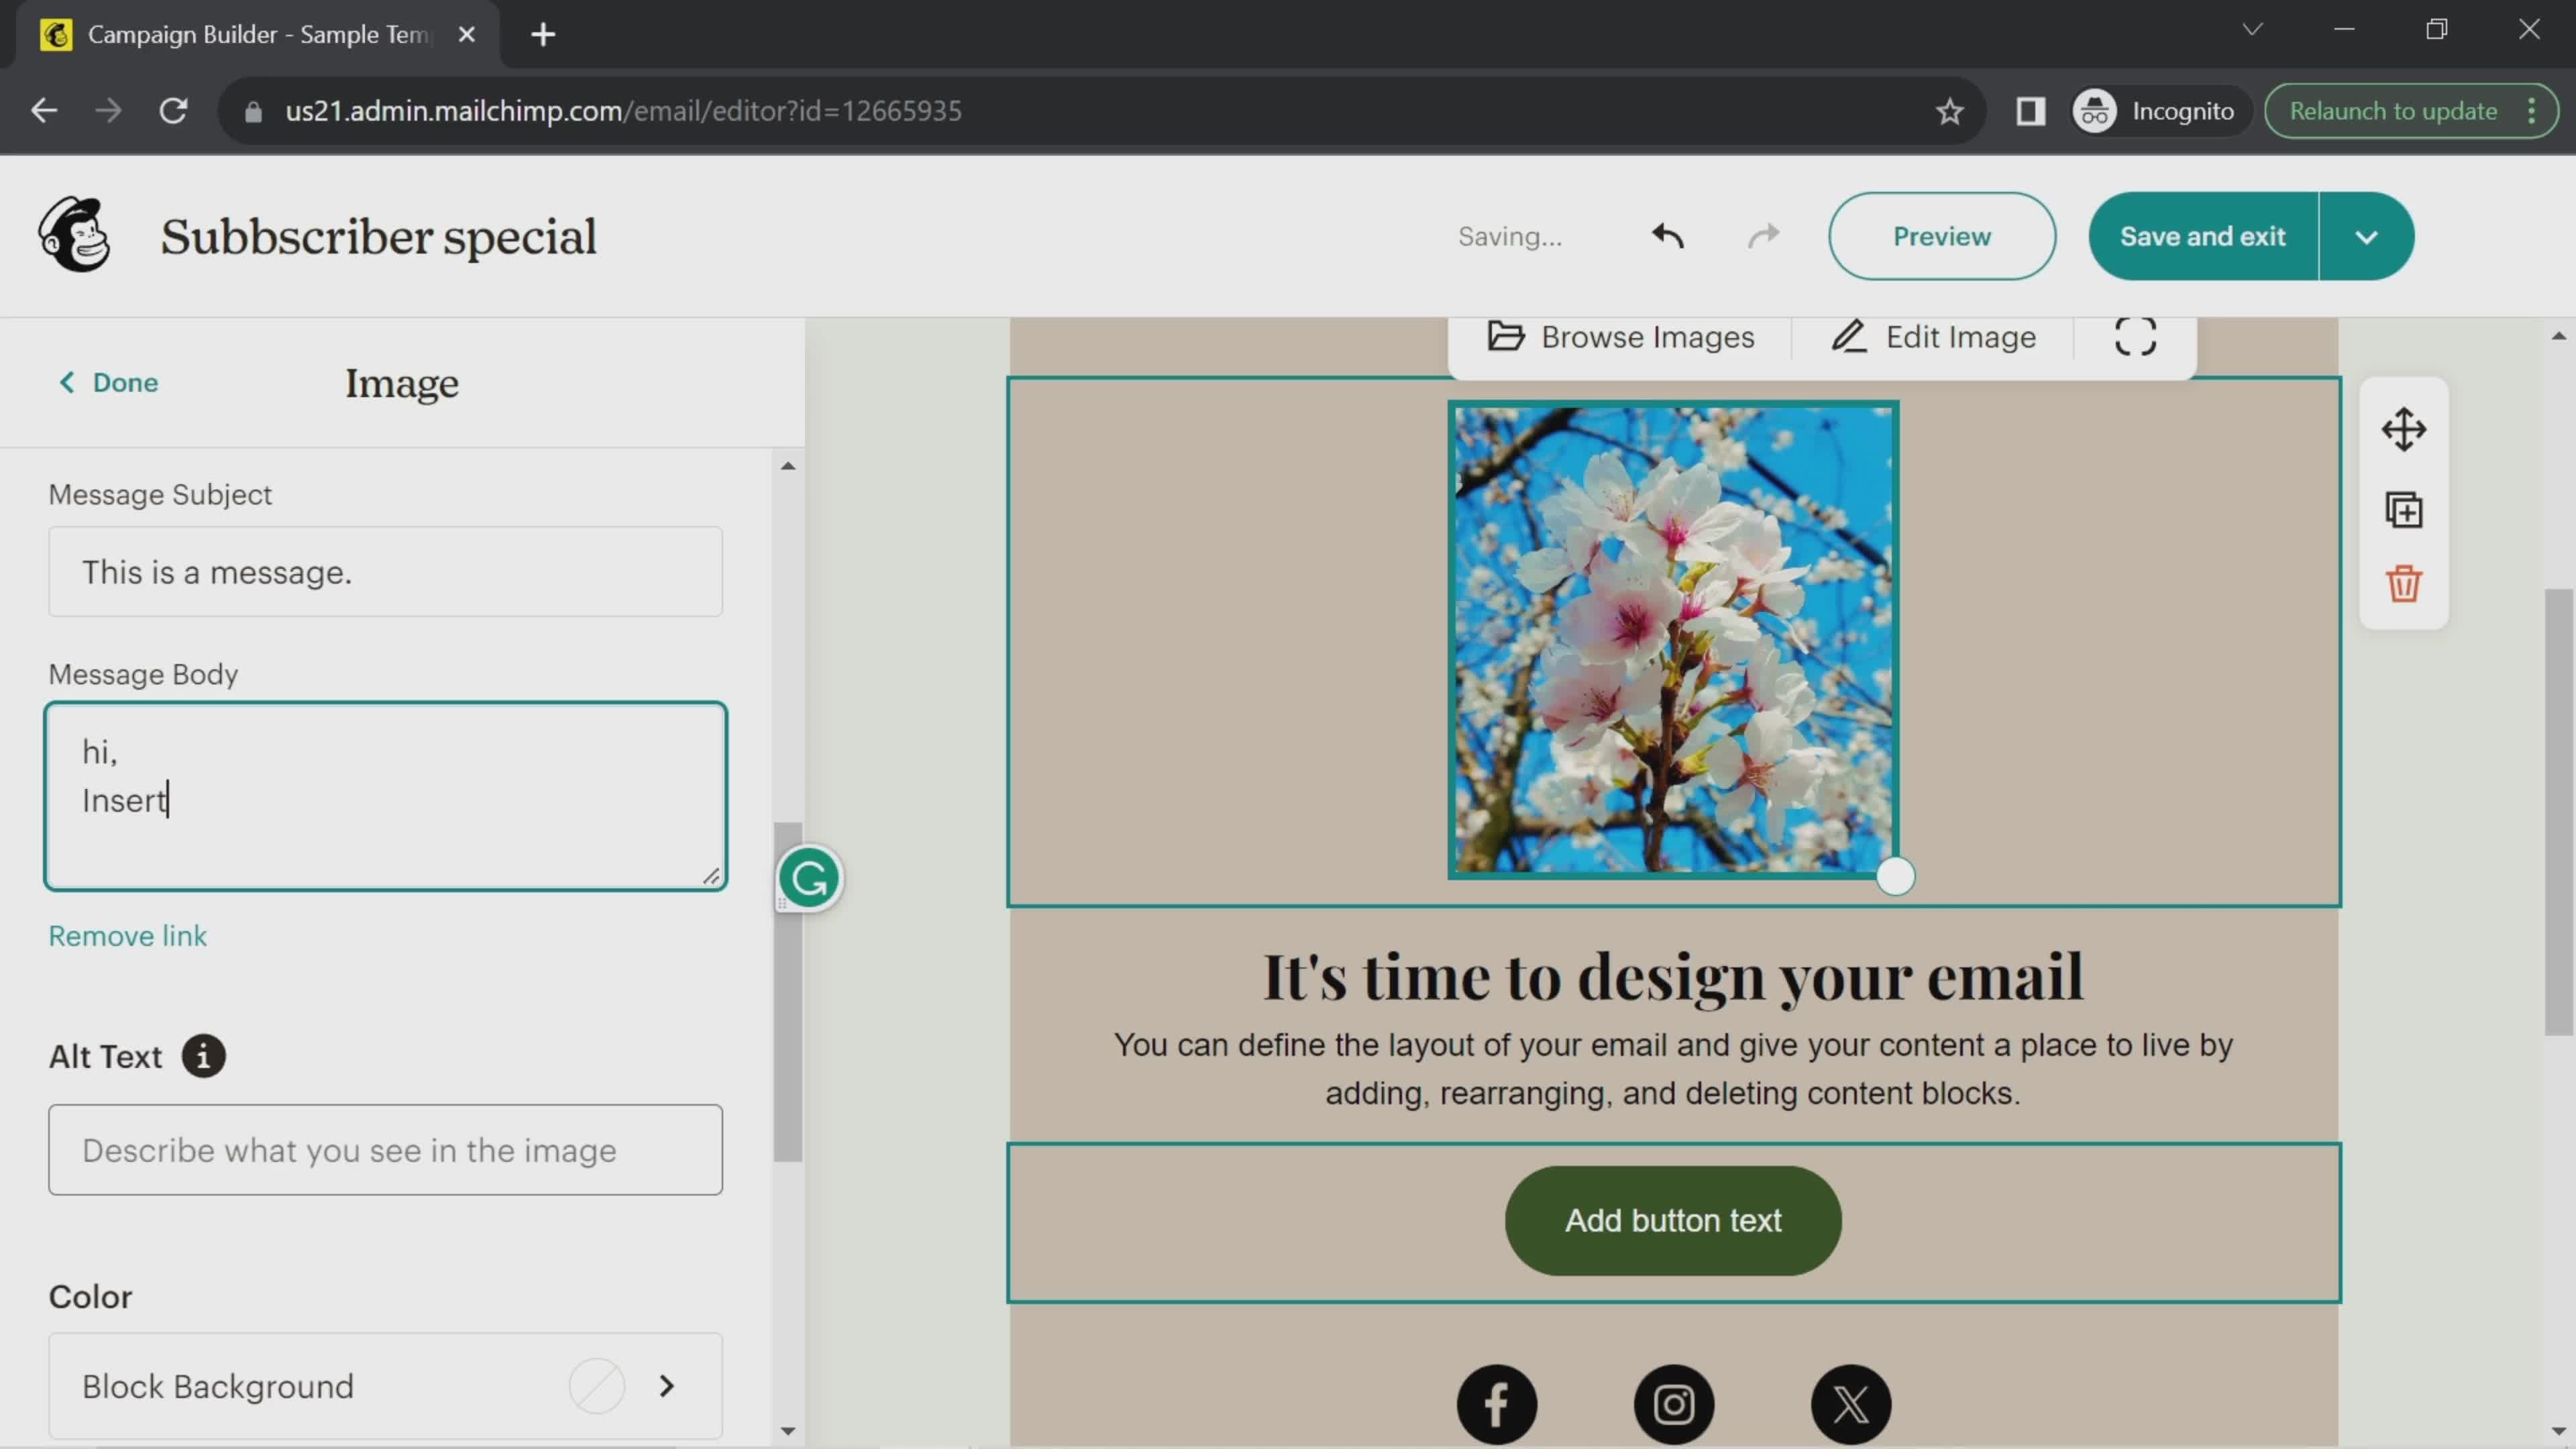Click the email canvas scrollbar thumb
The image size is (2576, 1449).
tap(2559, 812)
